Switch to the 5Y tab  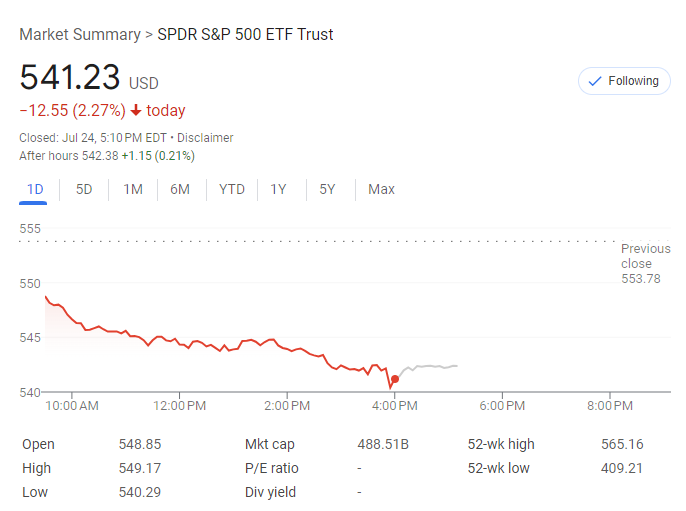tap(327, 189)
